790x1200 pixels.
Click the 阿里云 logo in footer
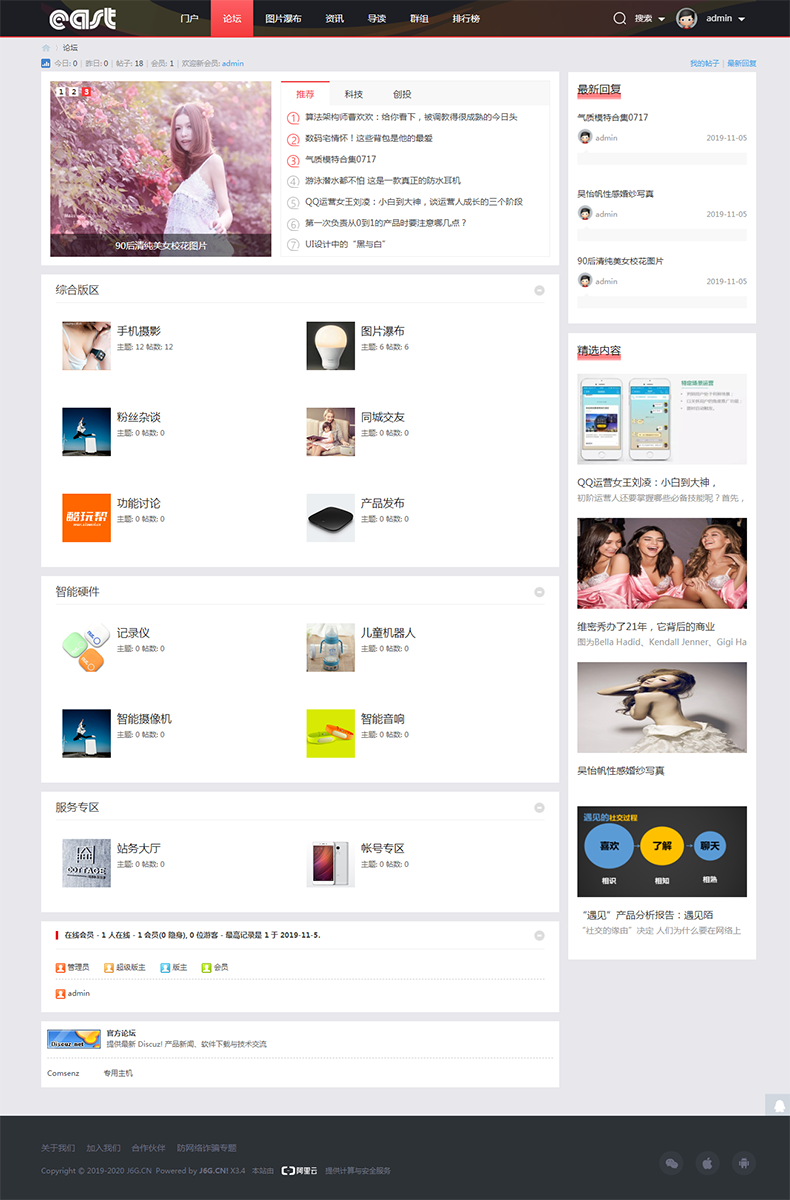[298, 1170]
